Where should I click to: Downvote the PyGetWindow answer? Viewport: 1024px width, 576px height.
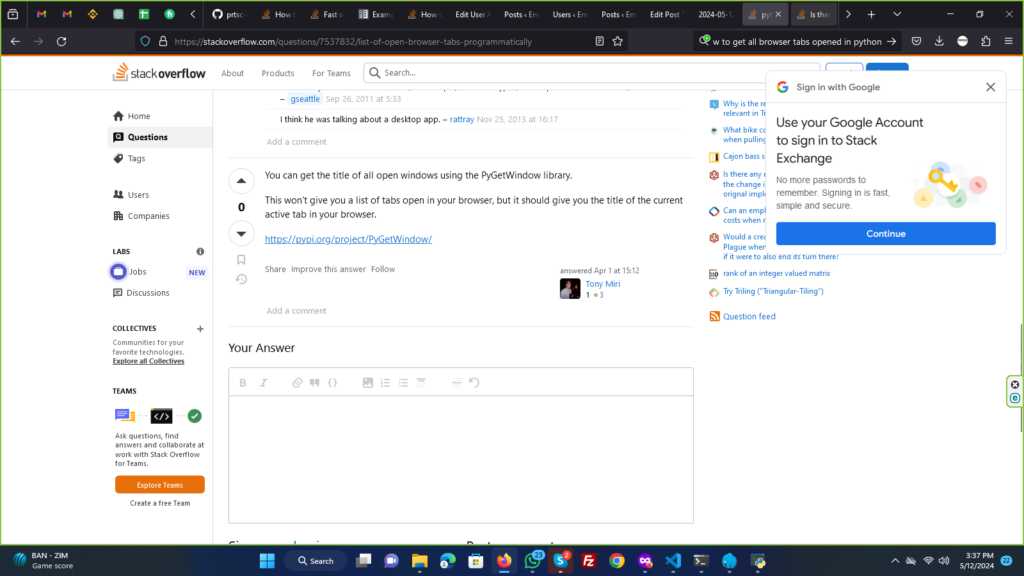[x=241, y=233]
